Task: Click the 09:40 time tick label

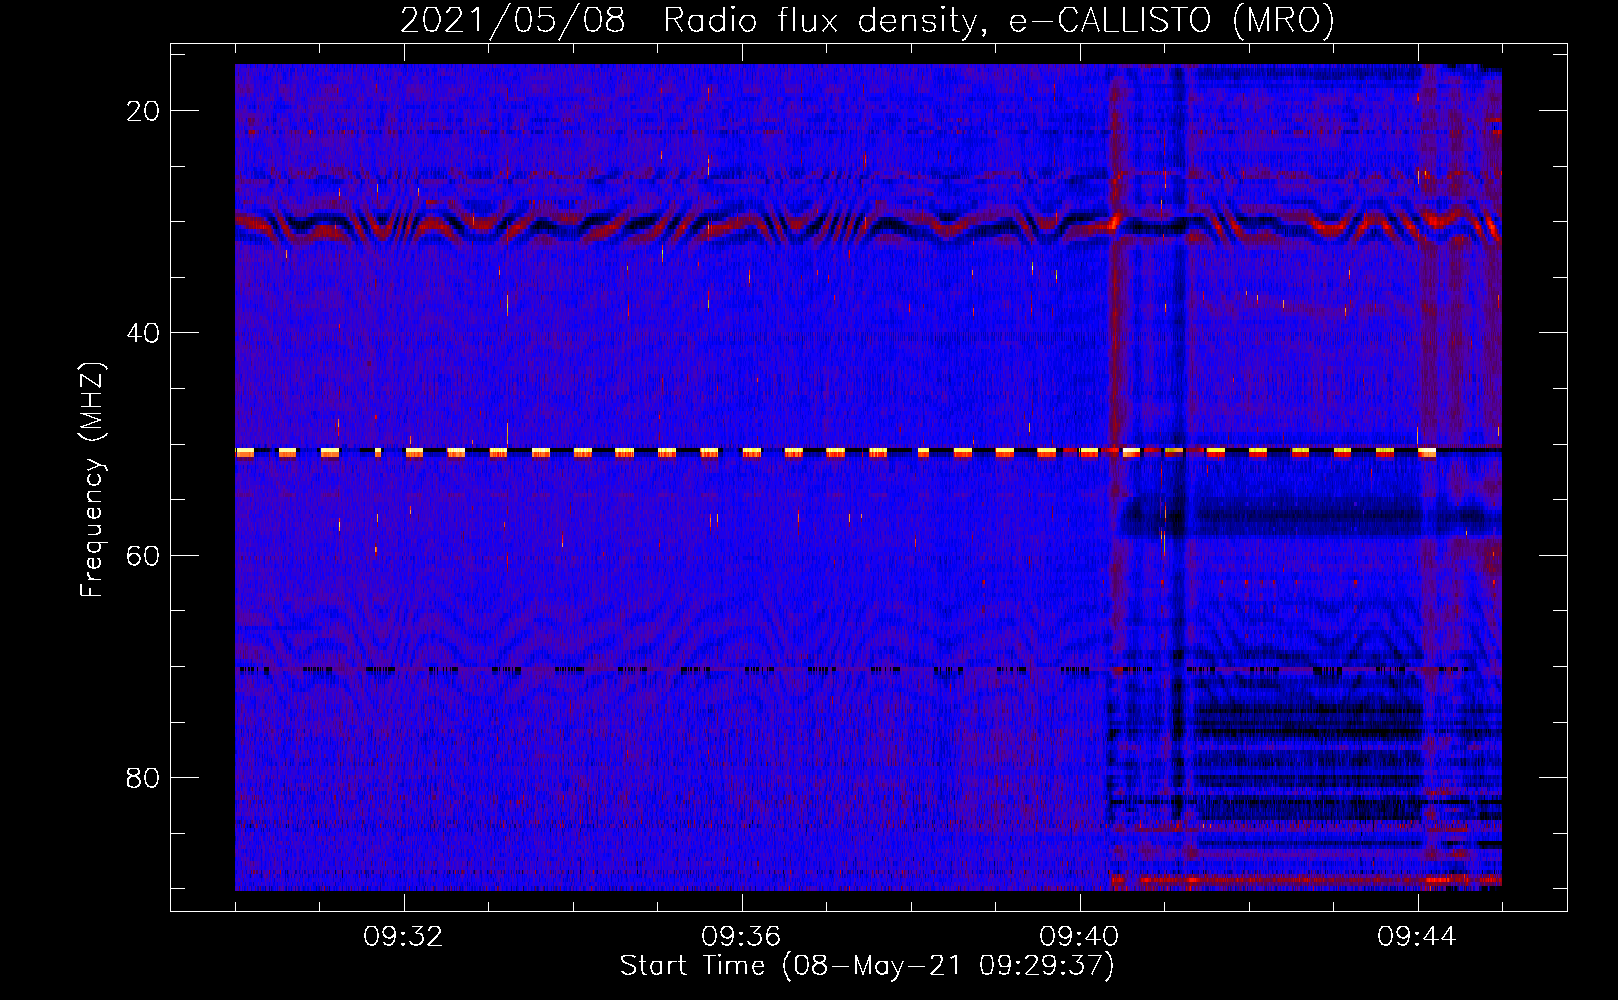Action: [x=1079, y=937]
